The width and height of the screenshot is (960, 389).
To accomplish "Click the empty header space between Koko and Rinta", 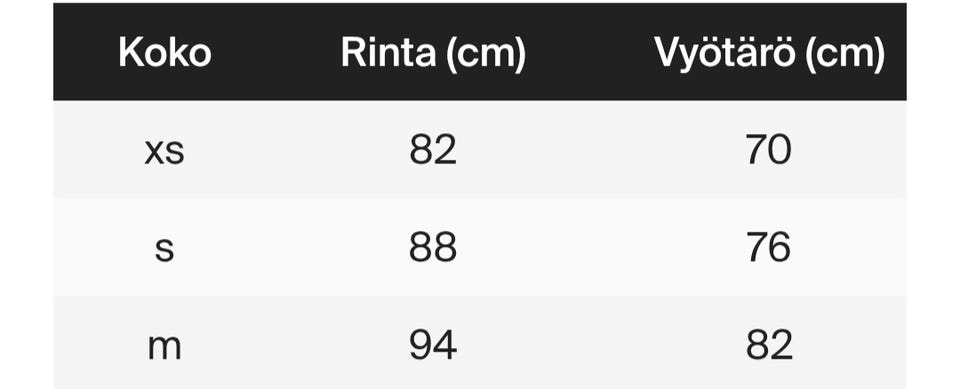I will tap(276, 52).
